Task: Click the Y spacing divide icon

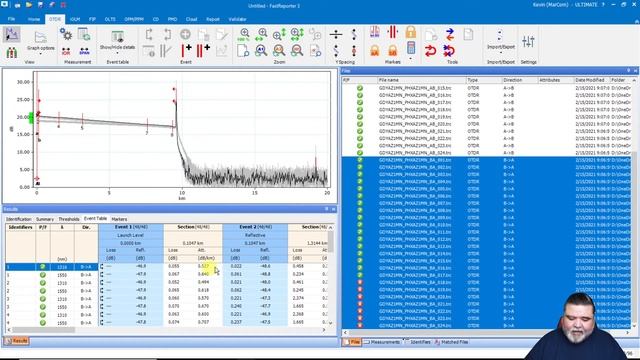Action: (x=336, y=34)
